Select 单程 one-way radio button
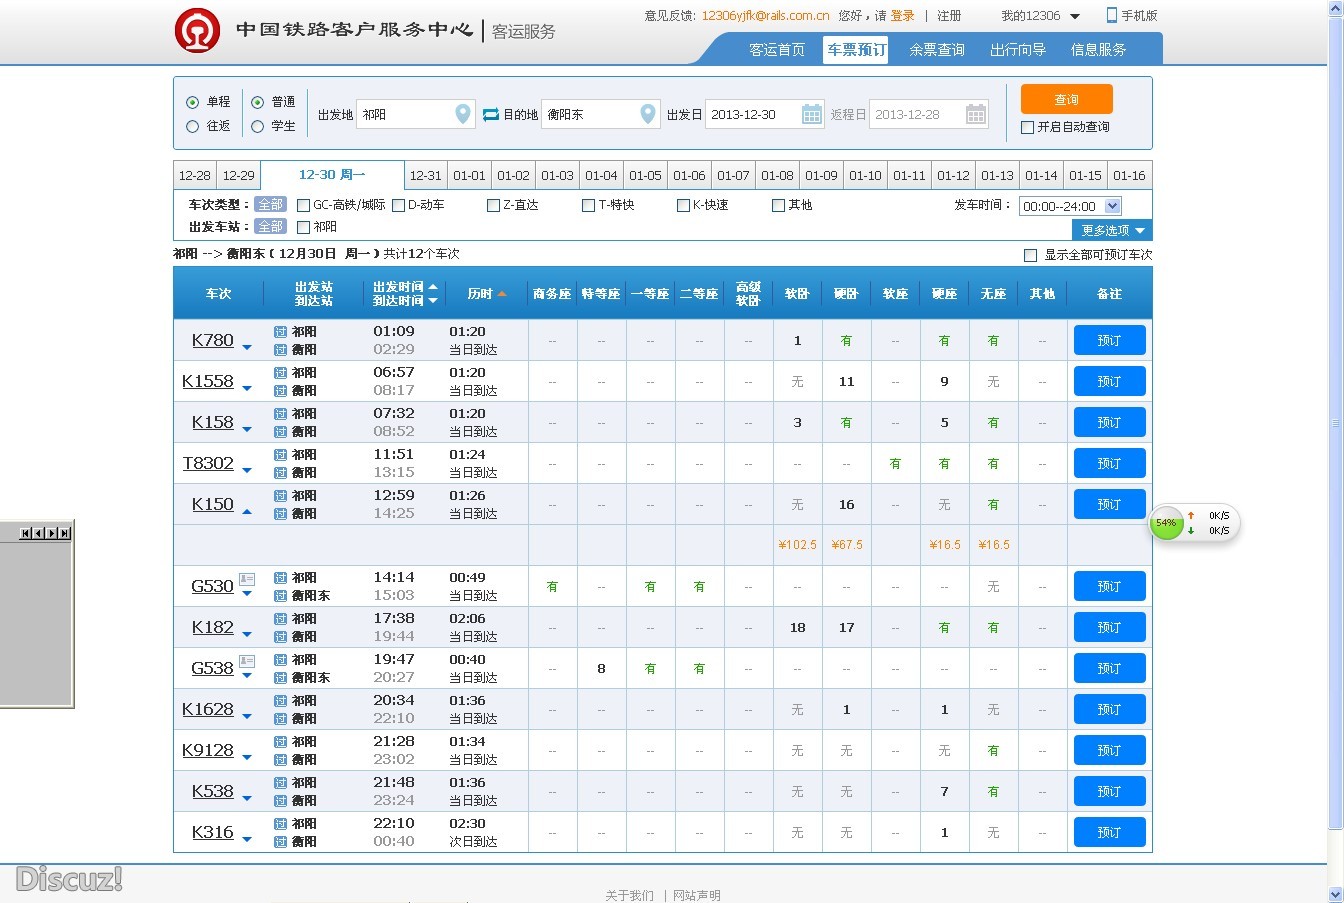Screen dimensions: 1344x903 [x=193, y=102]
